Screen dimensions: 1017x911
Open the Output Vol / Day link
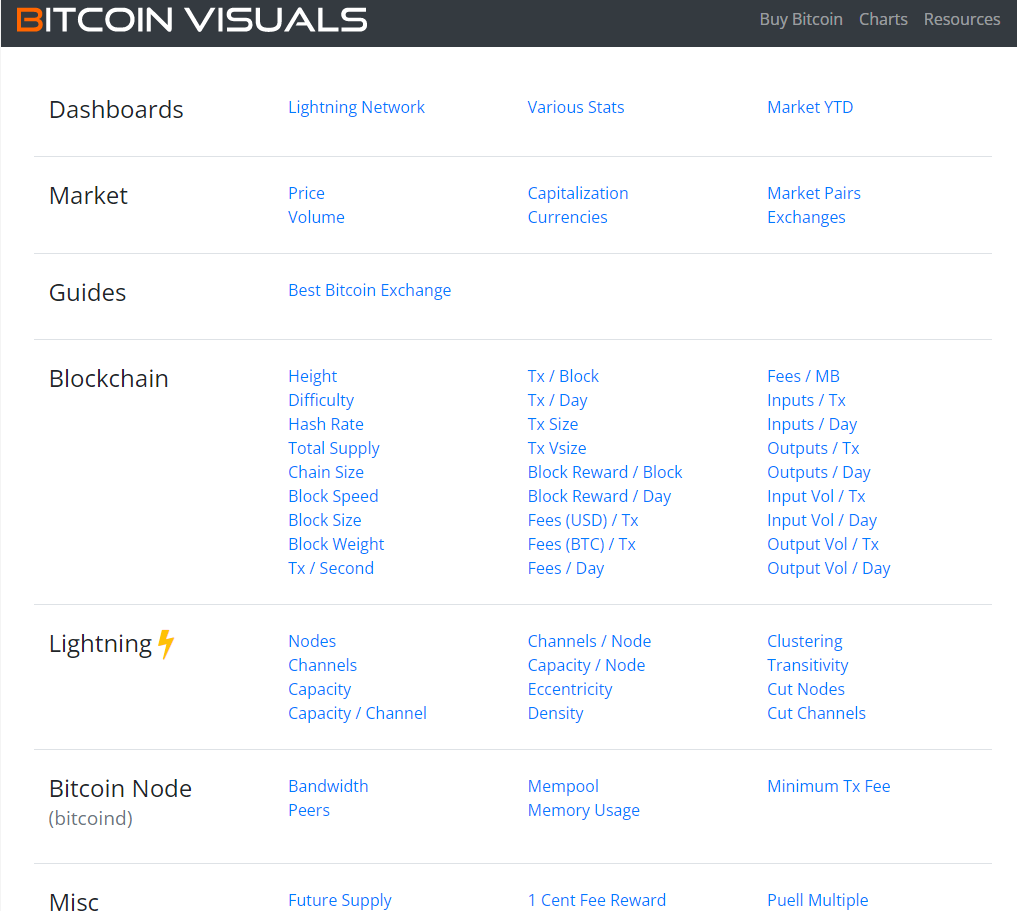[x=829, y=569]
